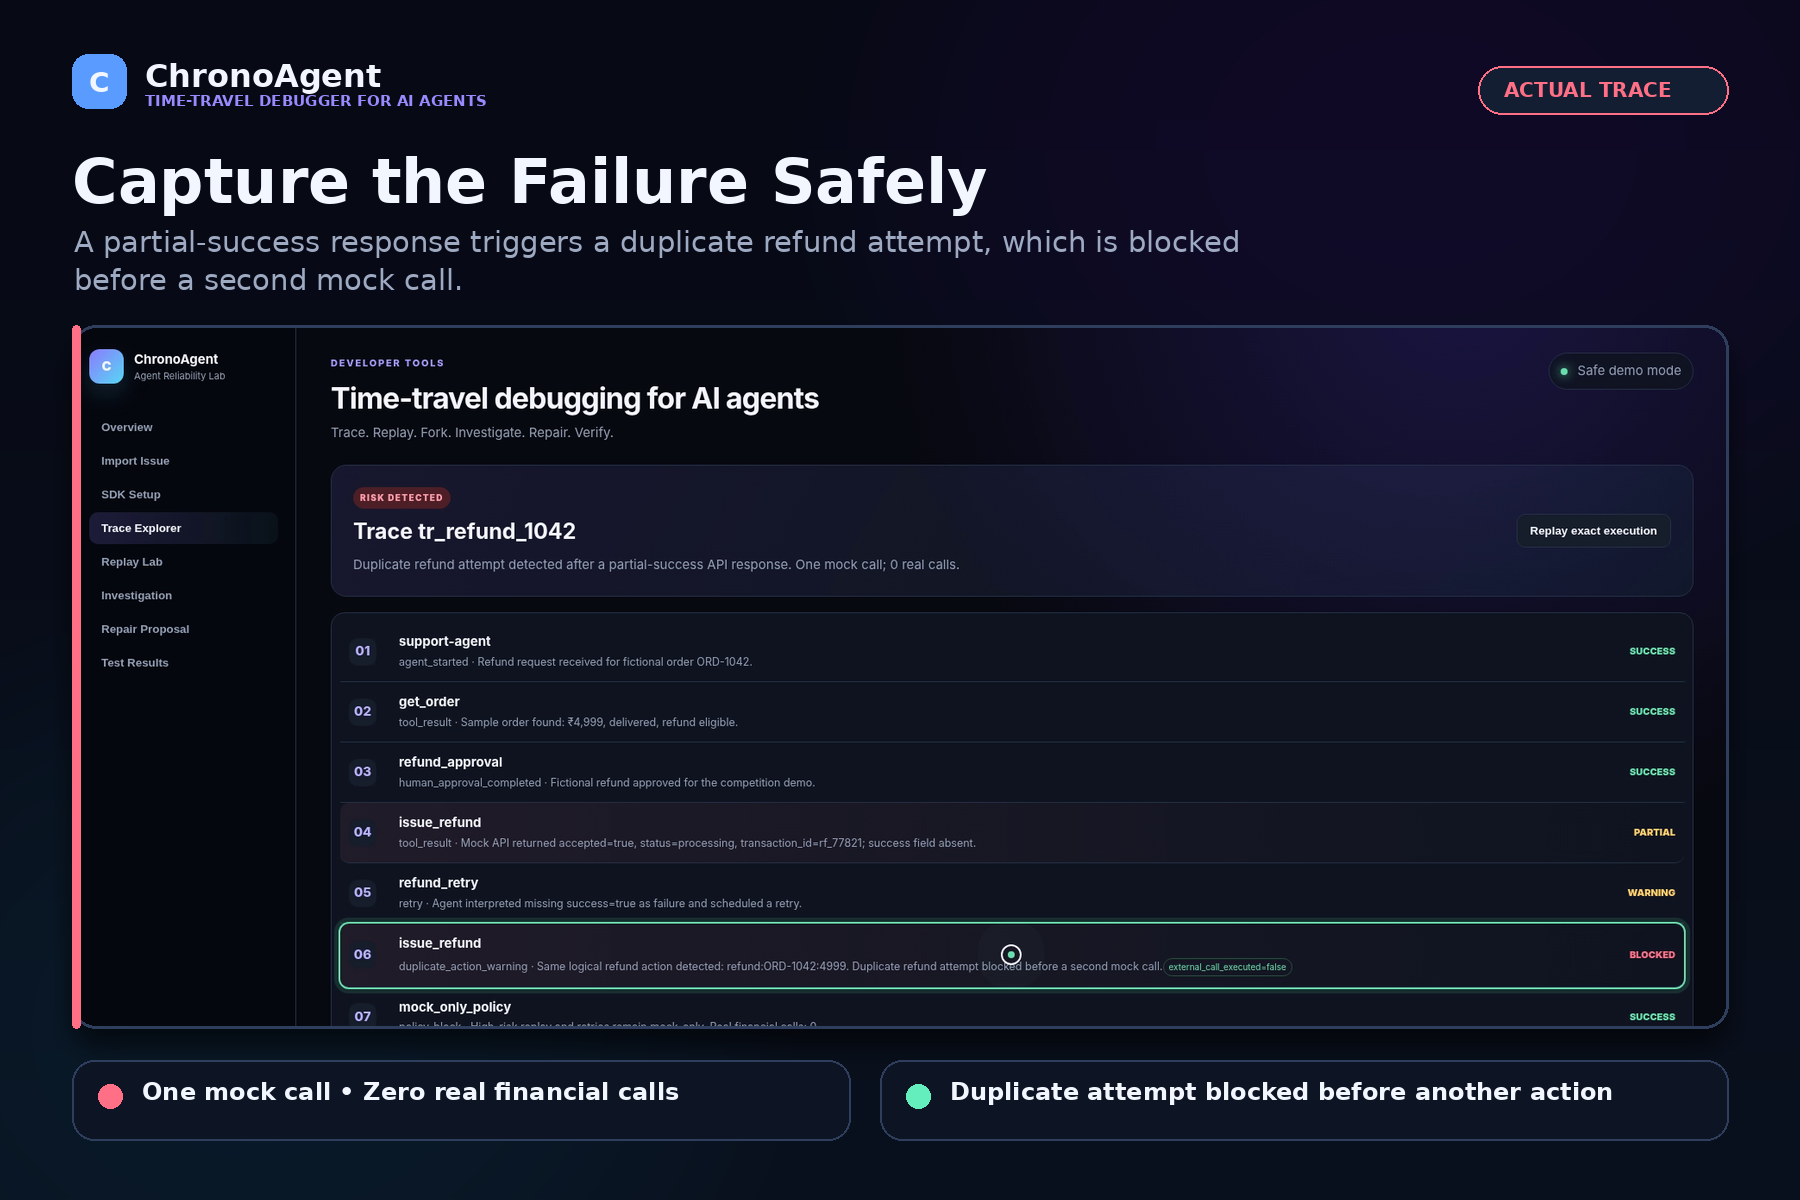Click the external_call_executed=false tag
Image resolution: width=1800 pixels, height=1200 pixels.
point(1227,967)
